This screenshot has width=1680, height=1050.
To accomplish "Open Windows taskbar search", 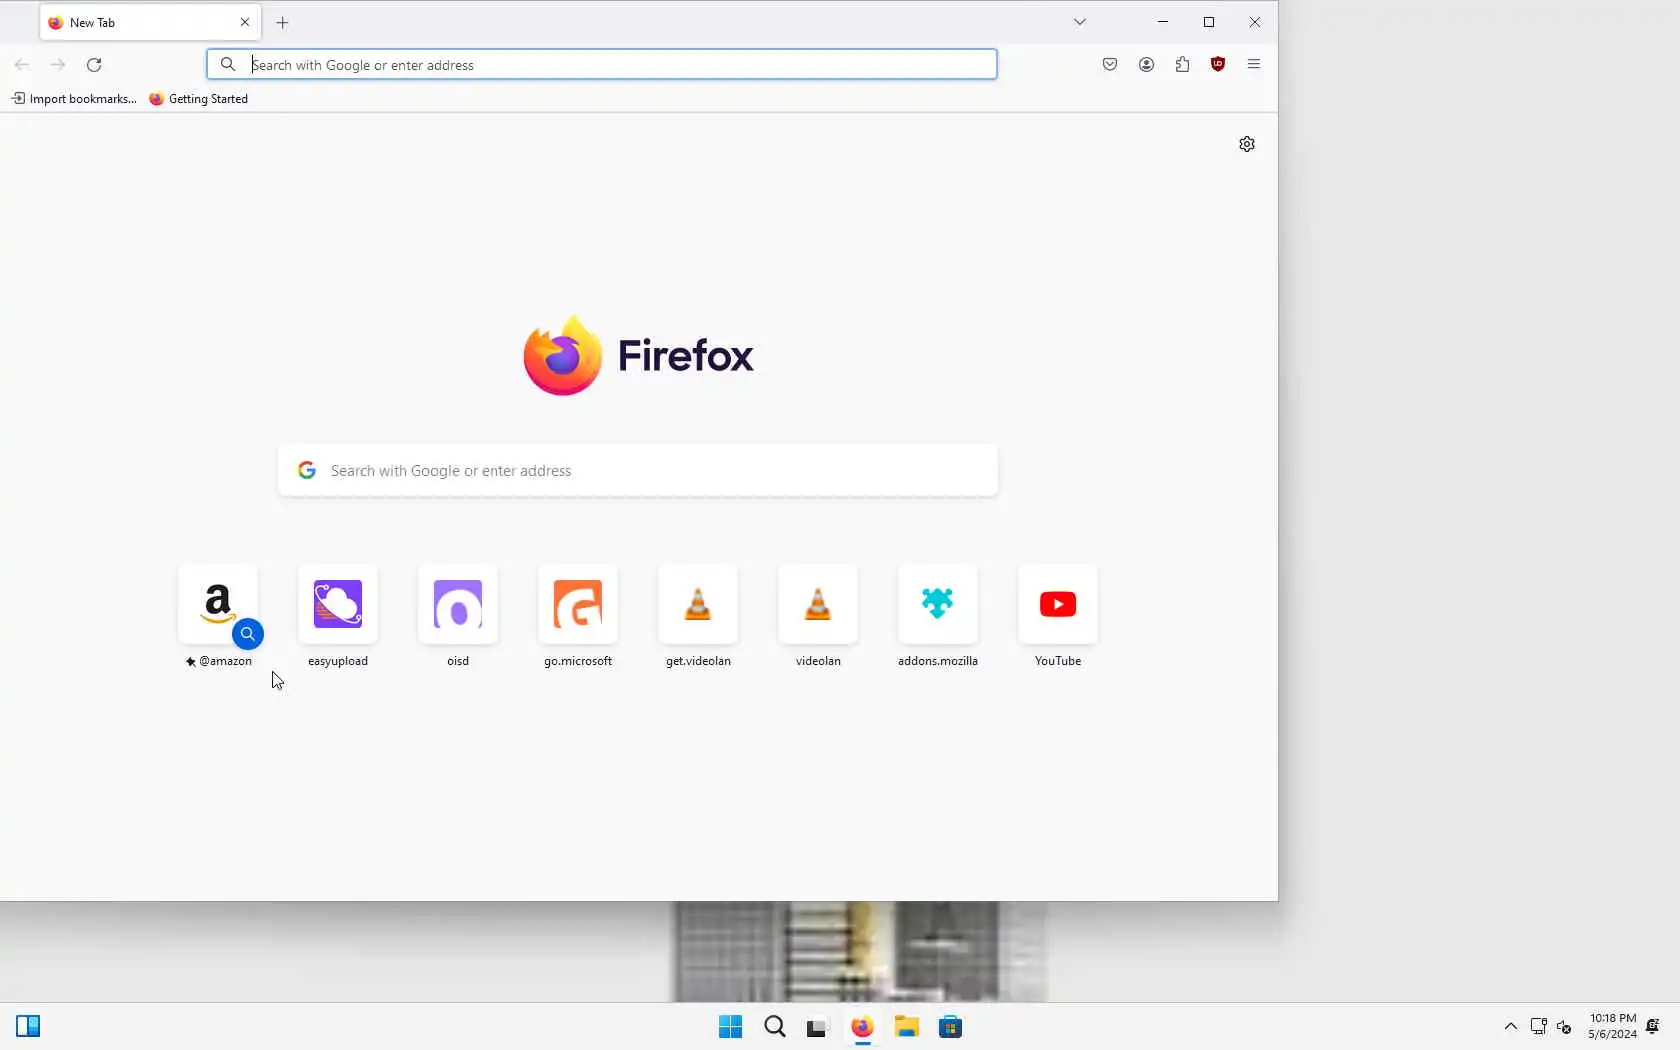I will (x=775, y=1027).
